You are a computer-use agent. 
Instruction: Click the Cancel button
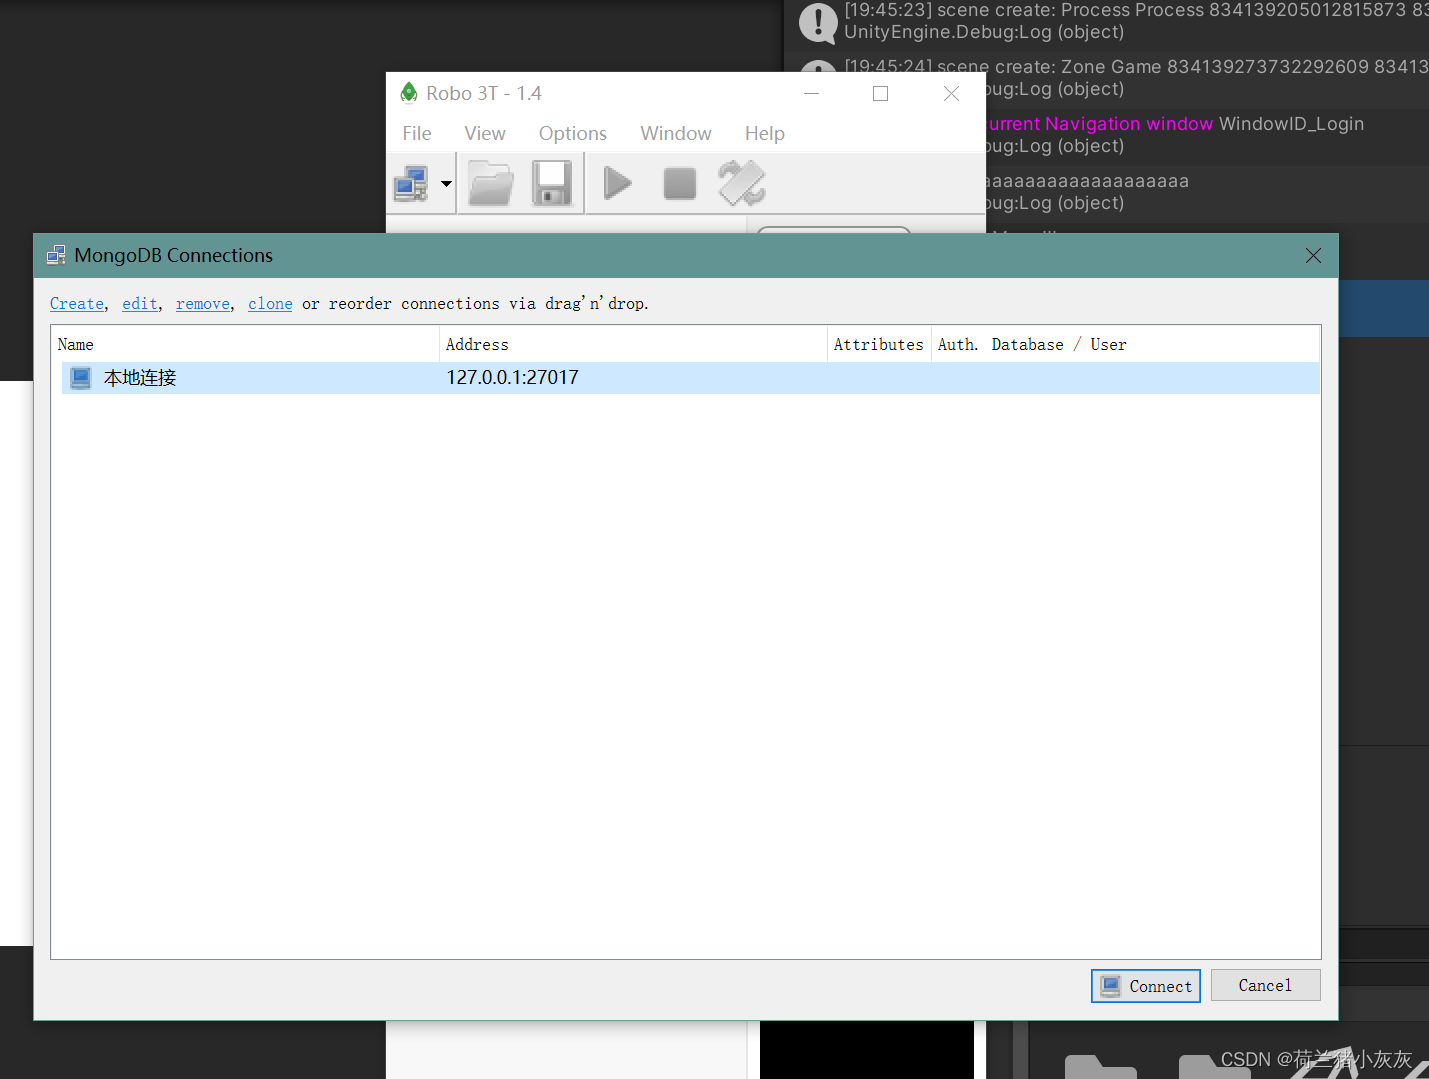tap(1265, 985)
